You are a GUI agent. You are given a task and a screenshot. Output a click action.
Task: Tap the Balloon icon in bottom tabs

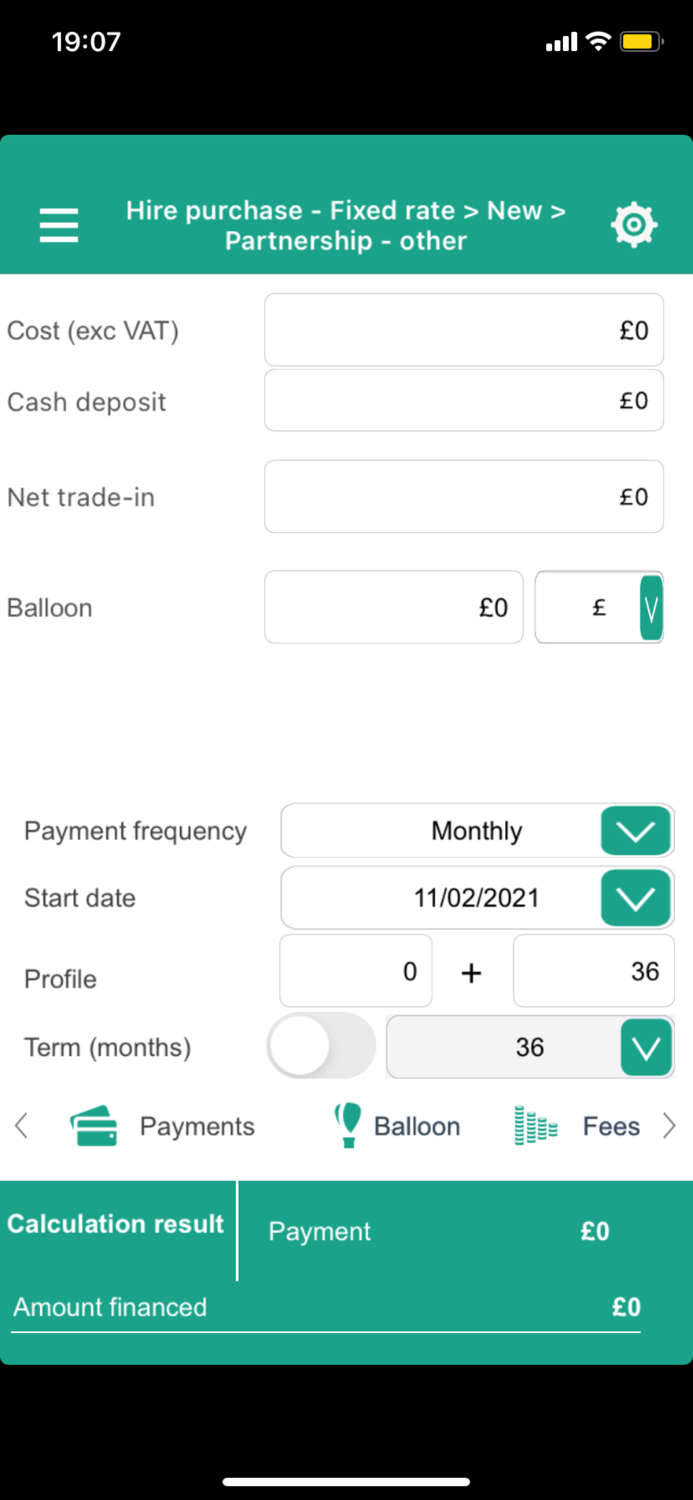click(347, 1126)
